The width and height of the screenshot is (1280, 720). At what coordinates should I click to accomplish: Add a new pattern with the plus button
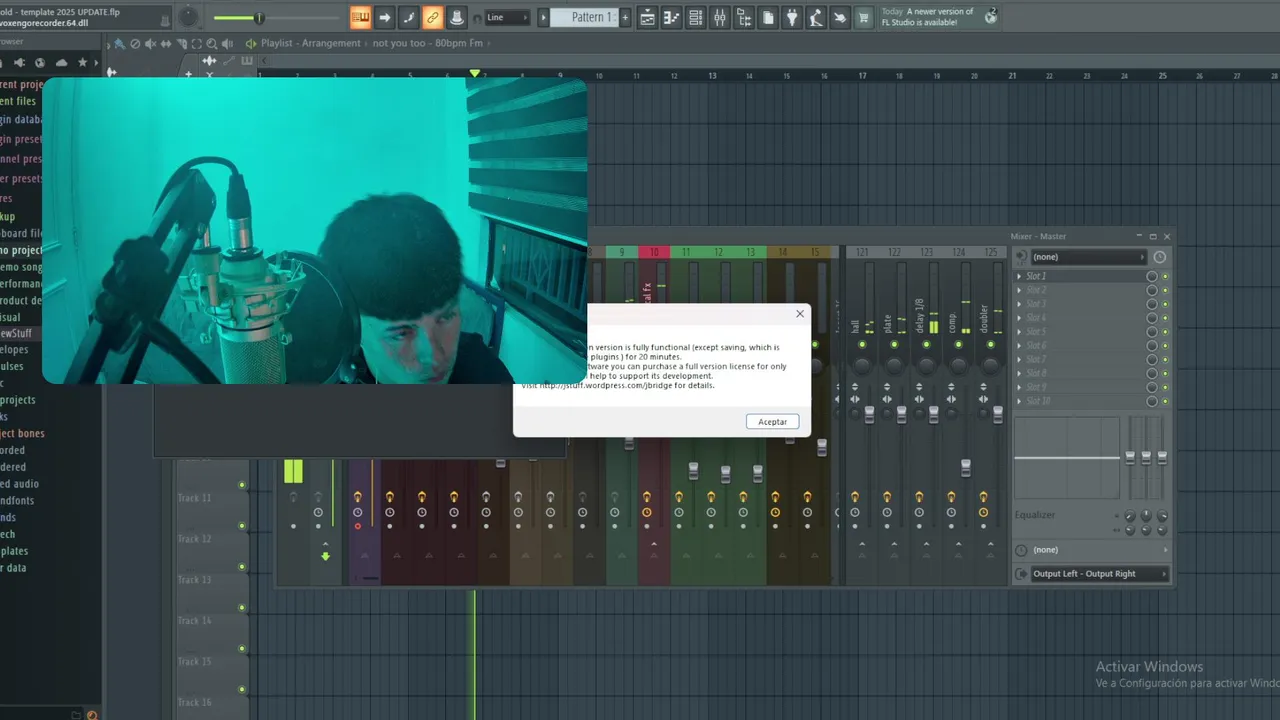[x=626, y=17]
